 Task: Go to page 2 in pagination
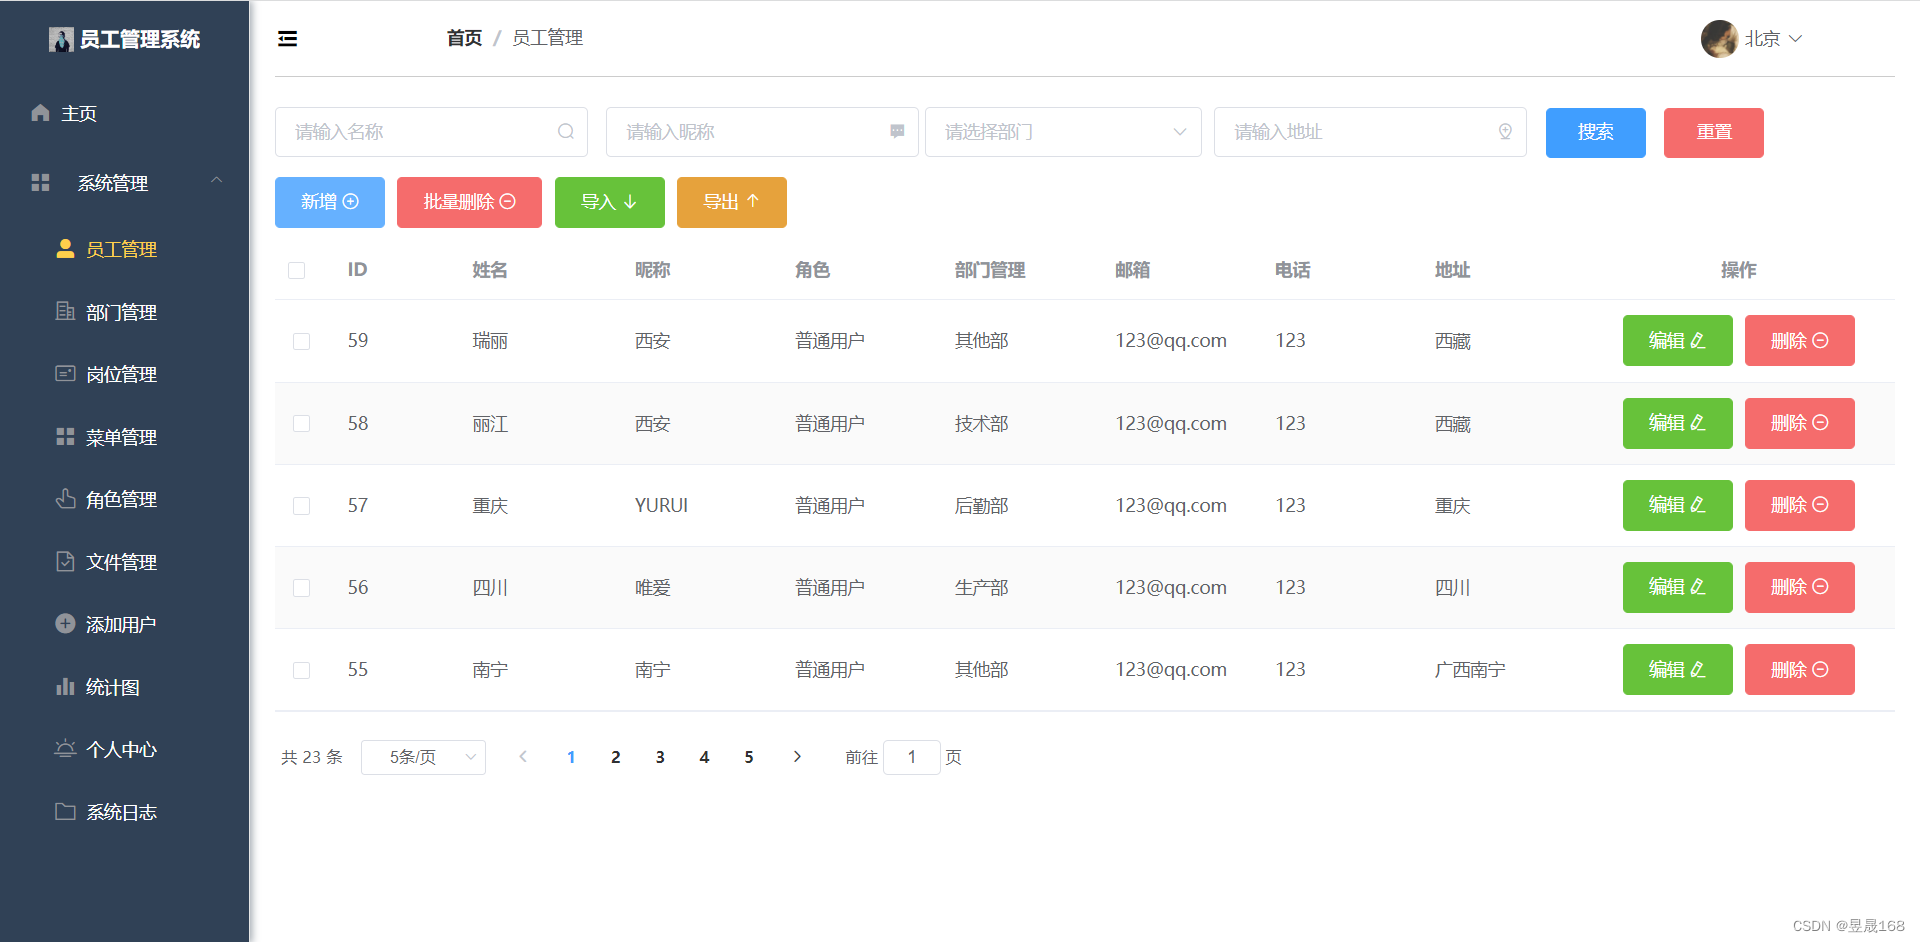pyautogui.click(x=616, y=757)
